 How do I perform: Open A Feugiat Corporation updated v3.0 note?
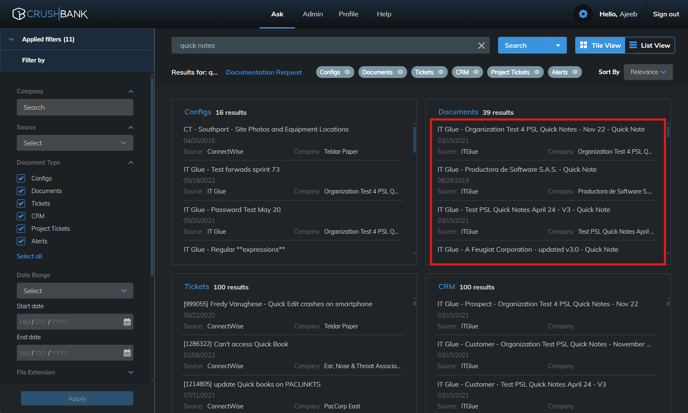[x=528, y=249]
